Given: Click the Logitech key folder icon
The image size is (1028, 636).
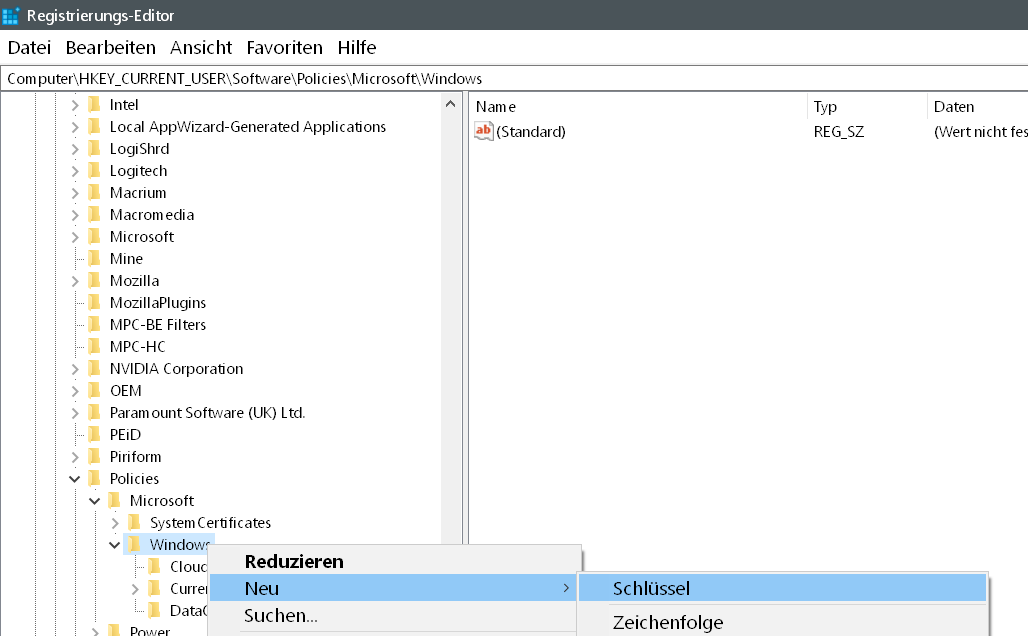Looking at the screenshot, I should point(95,171).
